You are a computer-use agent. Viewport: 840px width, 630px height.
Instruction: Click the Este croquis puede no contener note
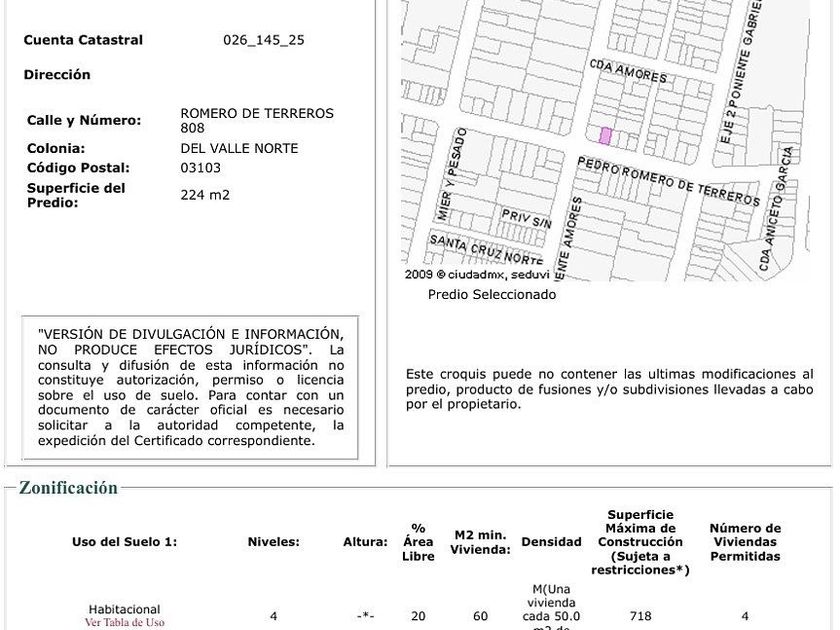(609, 389)
